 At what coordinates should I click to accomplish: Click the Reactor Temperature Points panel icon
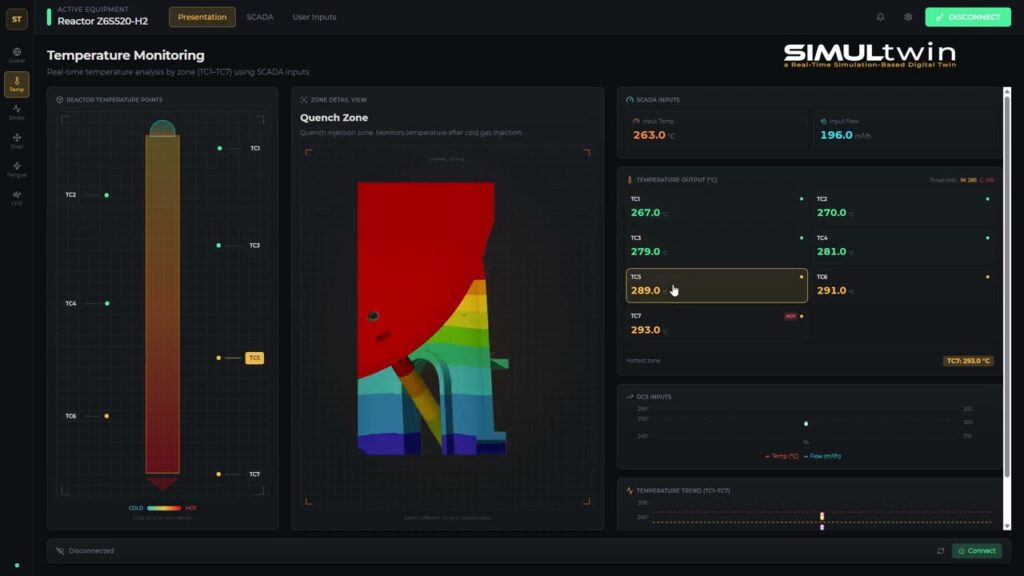(60, 100)
